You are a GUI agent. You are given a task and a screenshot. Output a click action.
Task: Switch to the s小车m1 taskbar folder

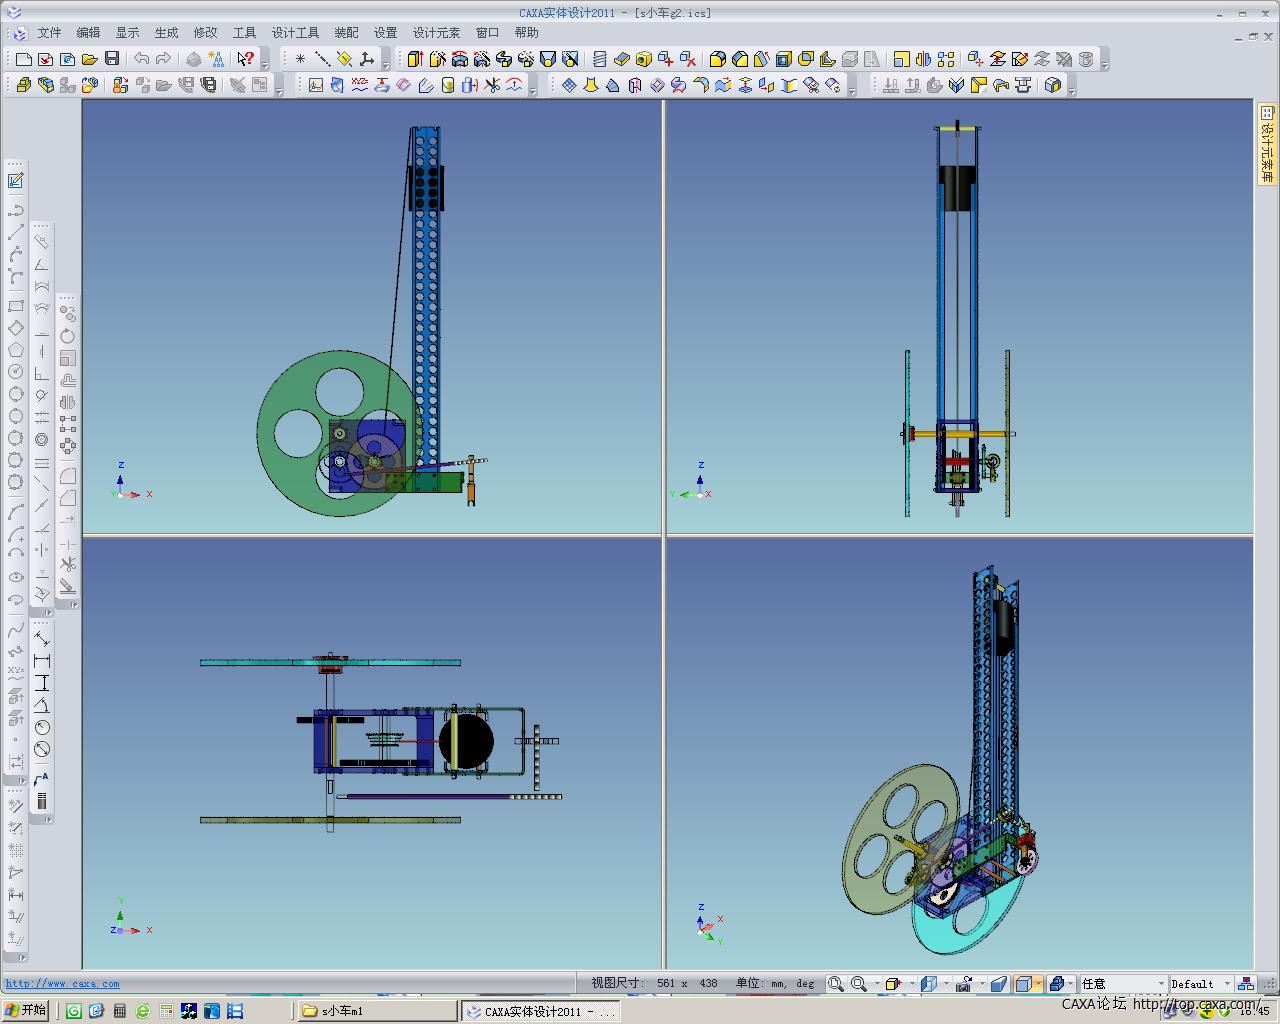point(377,1011)
